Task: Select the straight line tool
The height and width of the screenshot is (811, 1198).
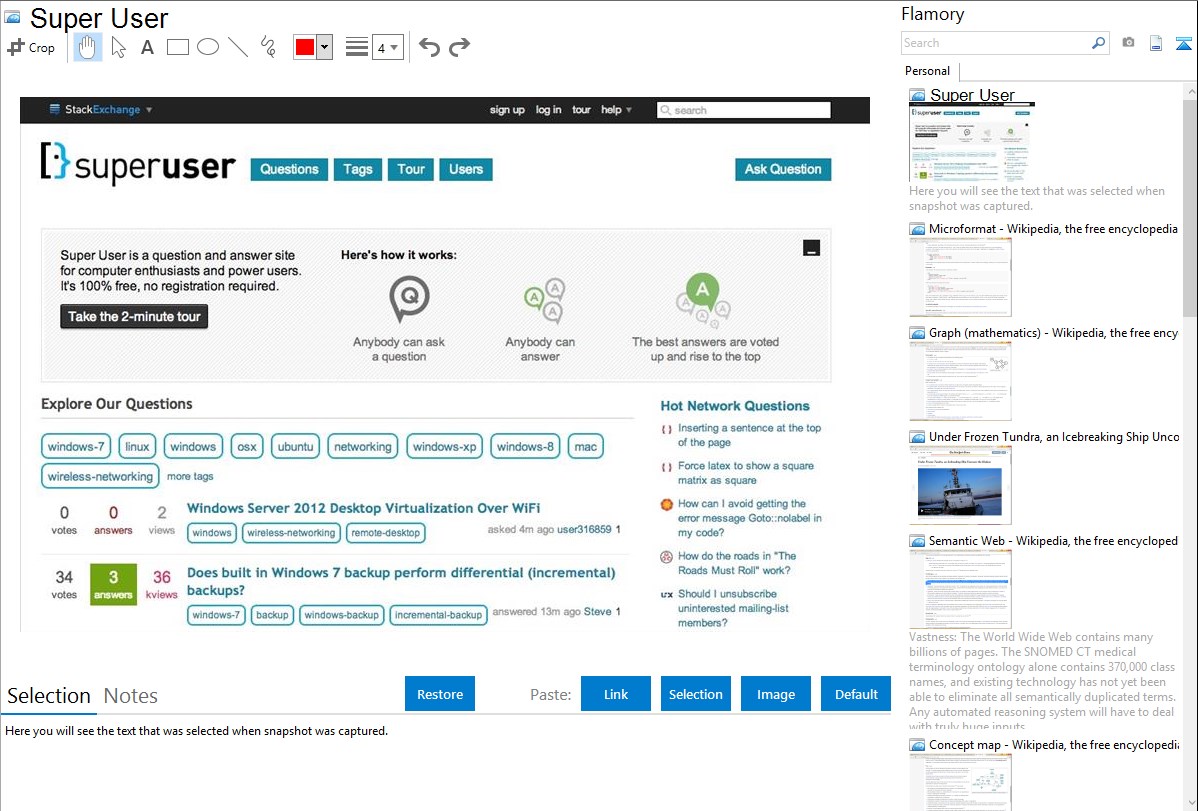Action: point(238,47)
